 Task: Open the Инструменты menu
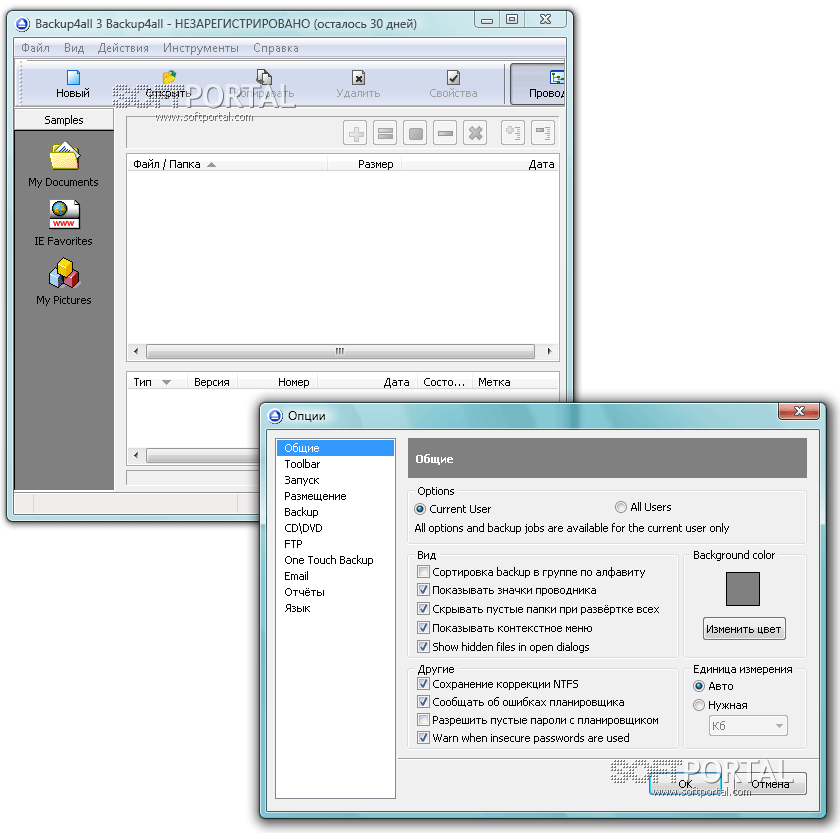[x=201, y=48]
